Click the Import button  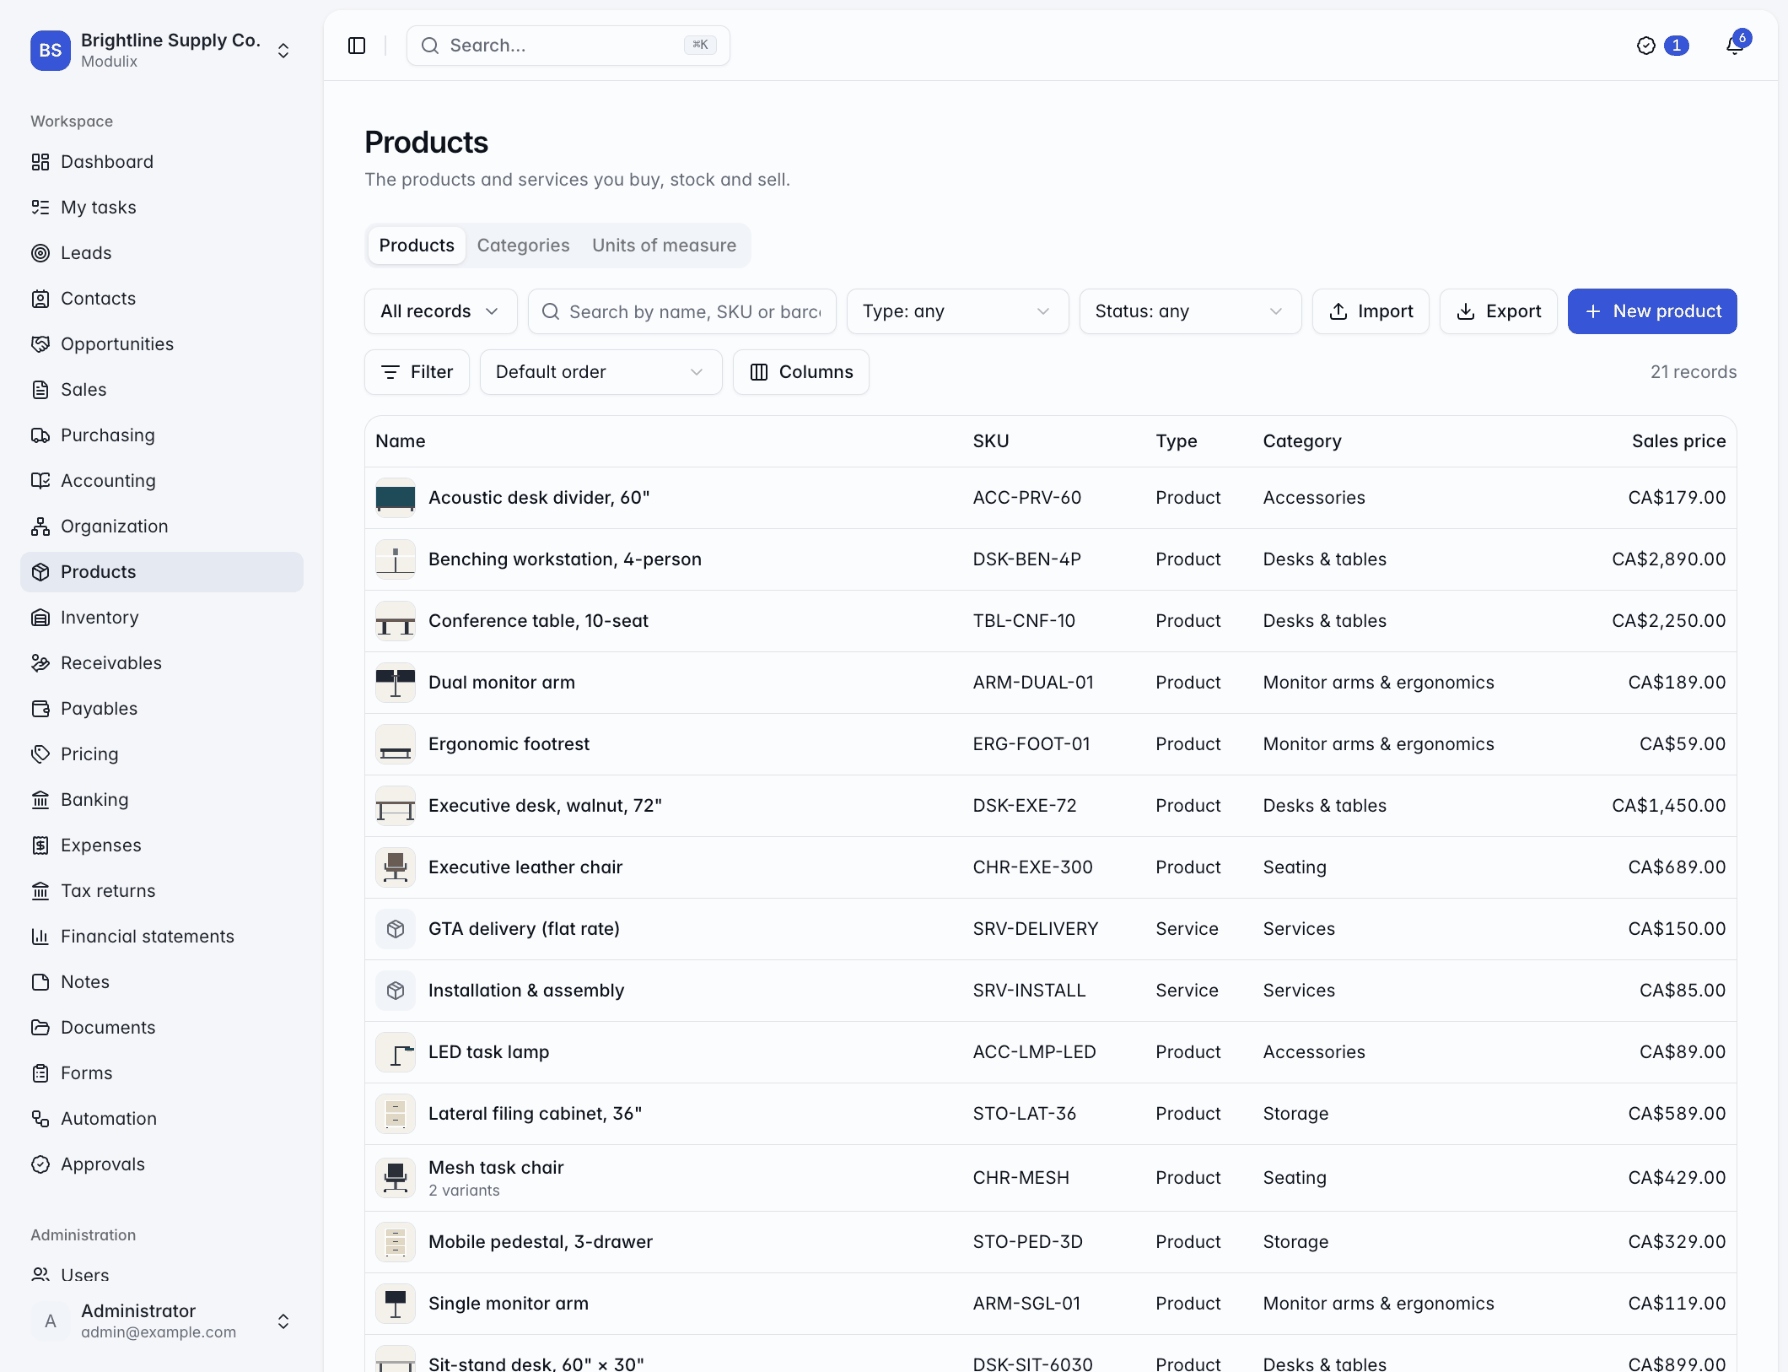click(x=1370, y=311)
